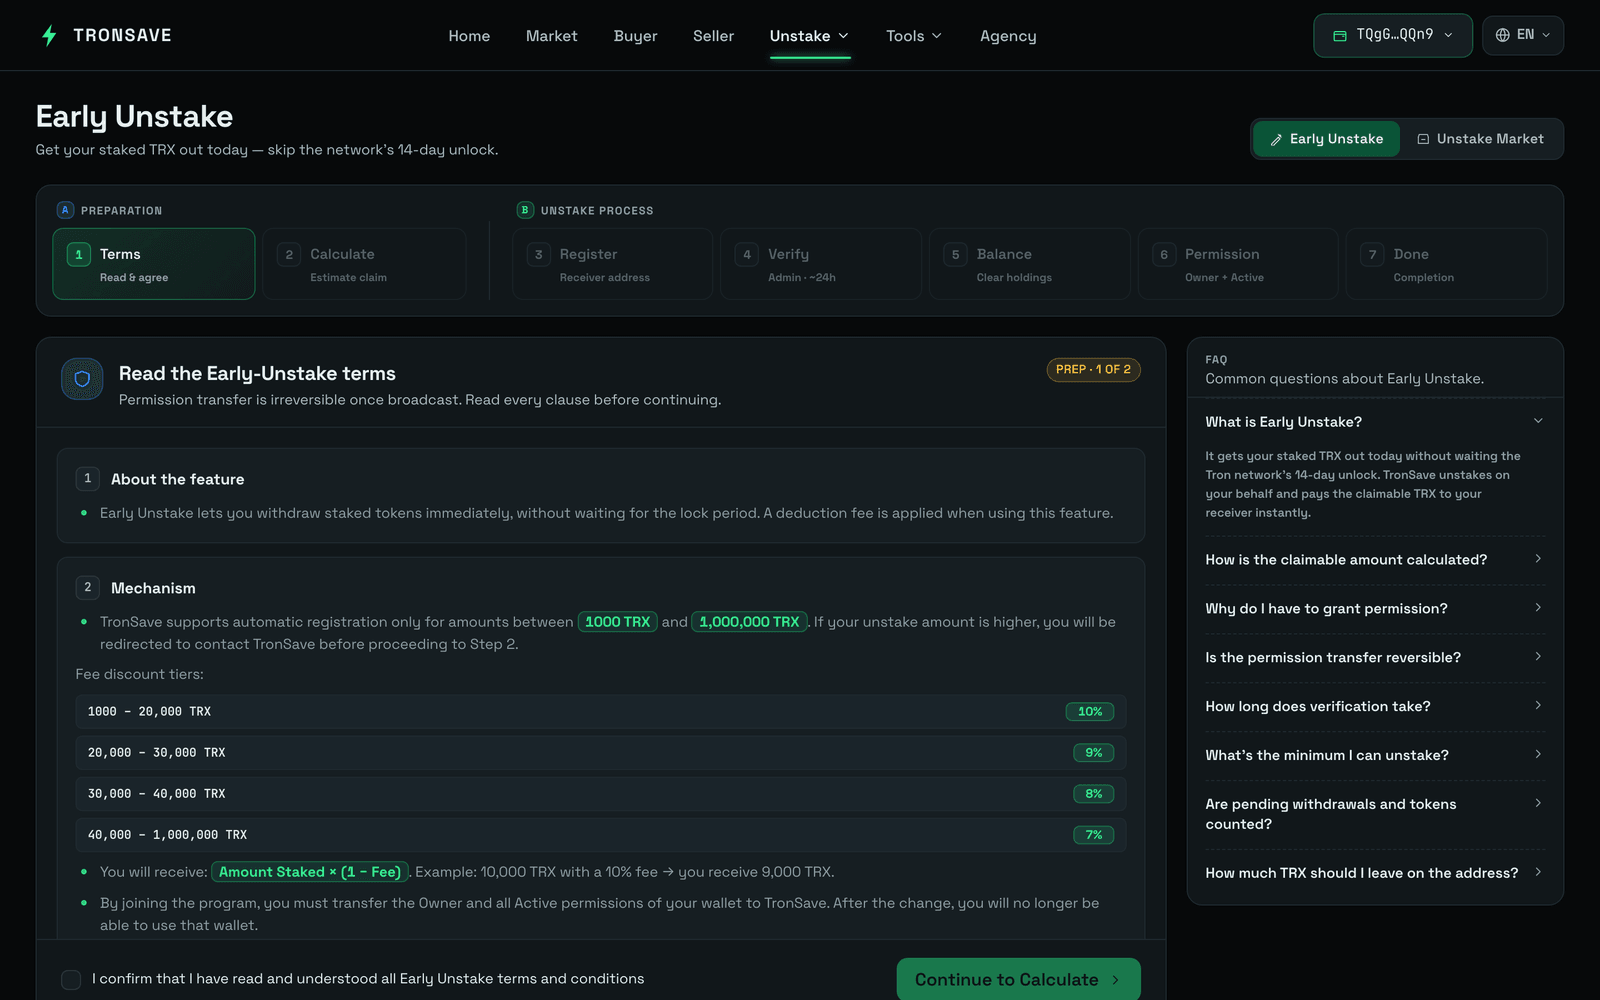Click the 7% fee badge

point(1093,835)
